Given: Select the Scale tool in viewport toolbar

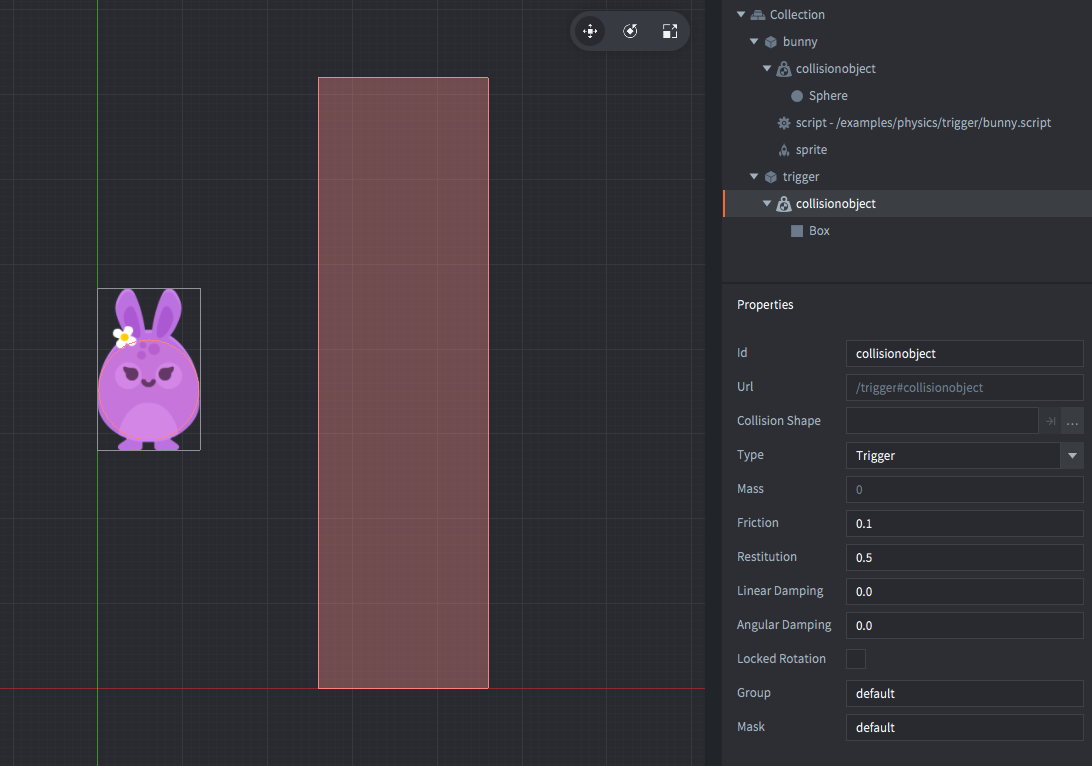Looking at the screenshot, I should 670,31.
